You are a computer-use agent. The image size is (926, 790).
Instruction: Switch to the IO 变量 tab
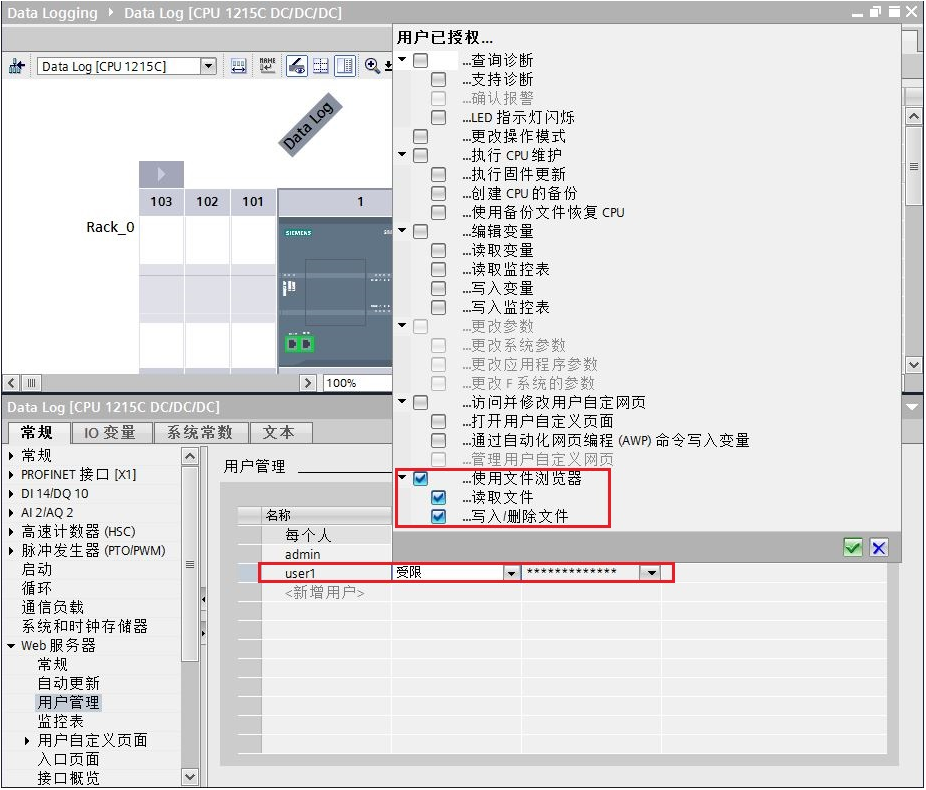(x=110, y=433)
